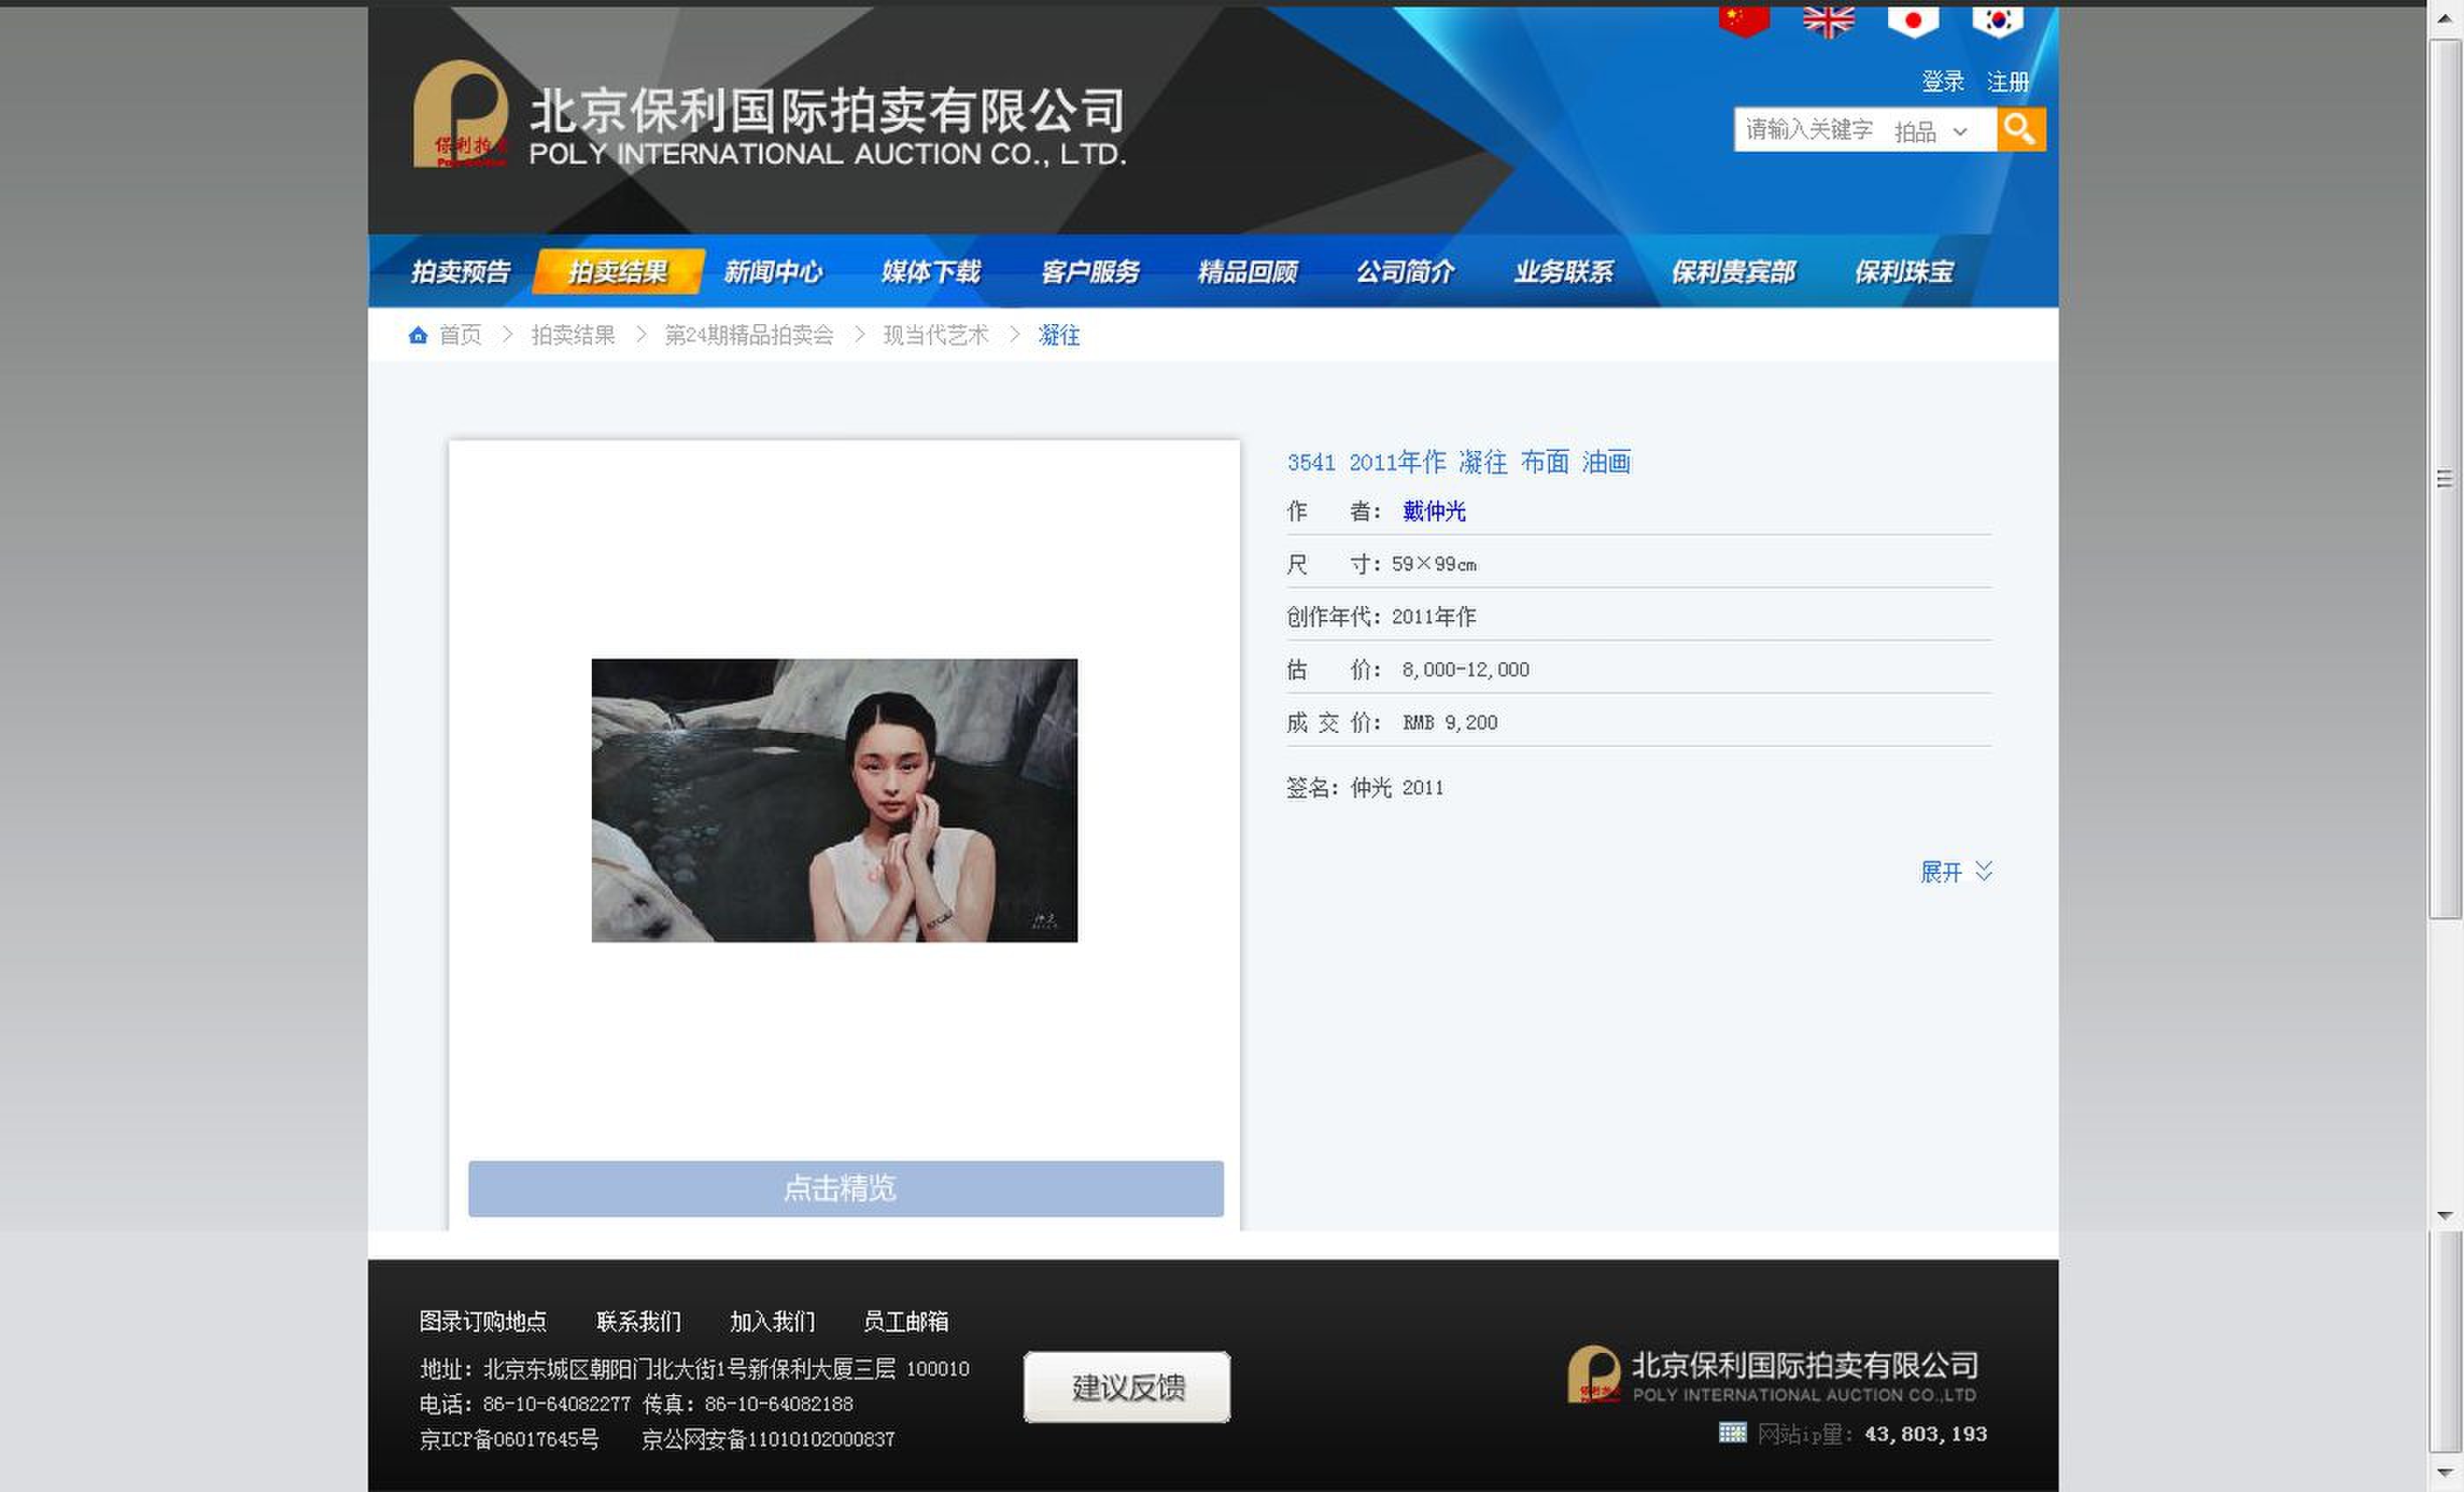Open the 业务联系 menu item
Image resolution: width=2464 pixels, height=1492 pixels.
coord(1563,272)
